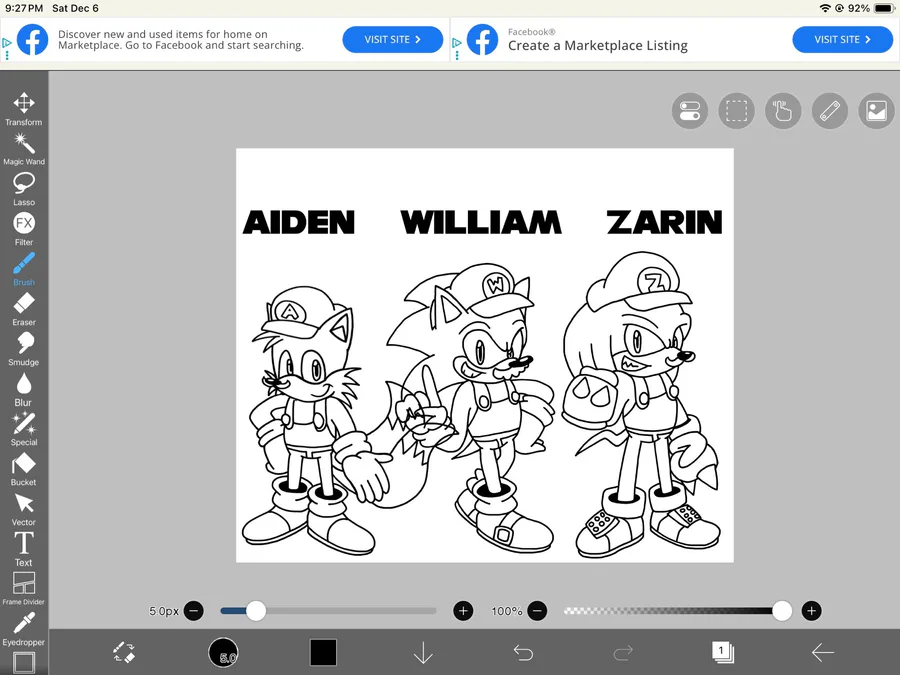The width and height of the screenshot is (900, 675).
Task: Undo the last stroke
Action: coord(523,653)
